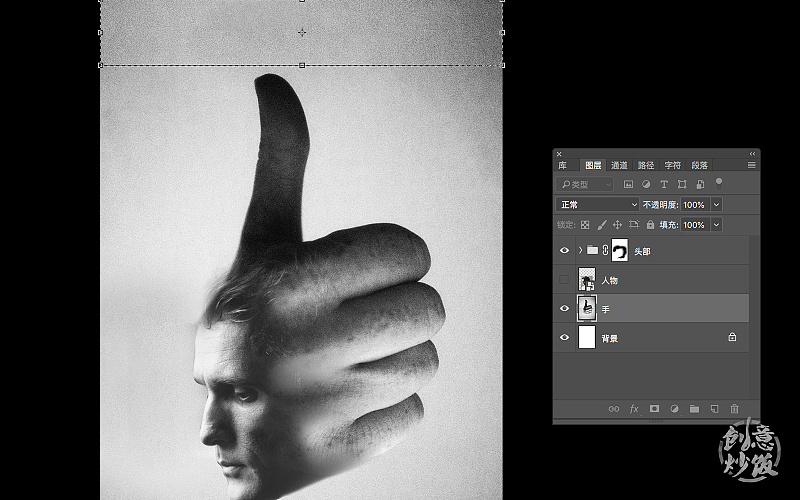Hide the 背景 layer
Screen dimensions: 800x500
tap(565, 338)
